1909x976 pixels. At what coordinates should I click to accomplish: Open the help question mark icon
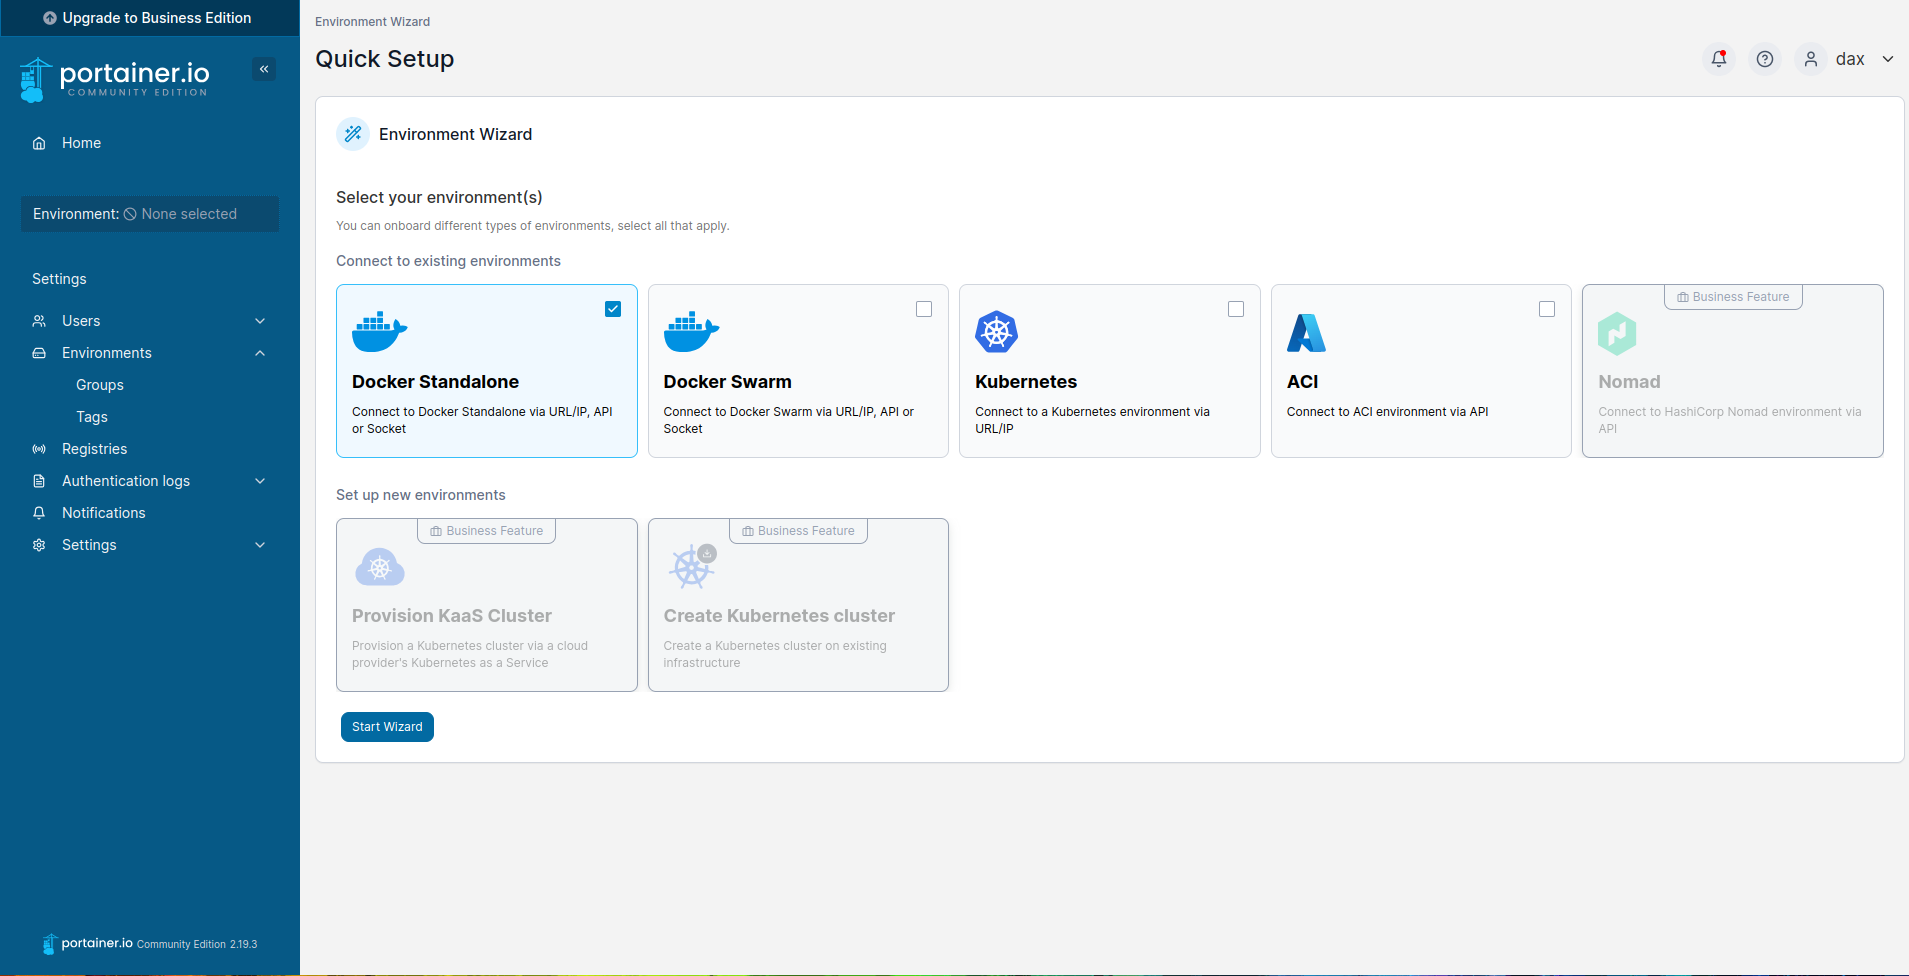pos(1765,59)
